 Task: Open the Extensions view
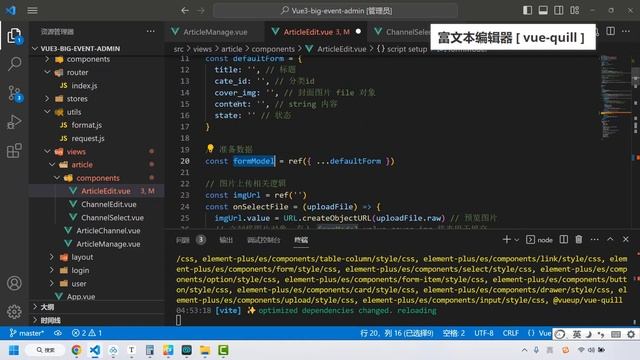coord(14,151)
